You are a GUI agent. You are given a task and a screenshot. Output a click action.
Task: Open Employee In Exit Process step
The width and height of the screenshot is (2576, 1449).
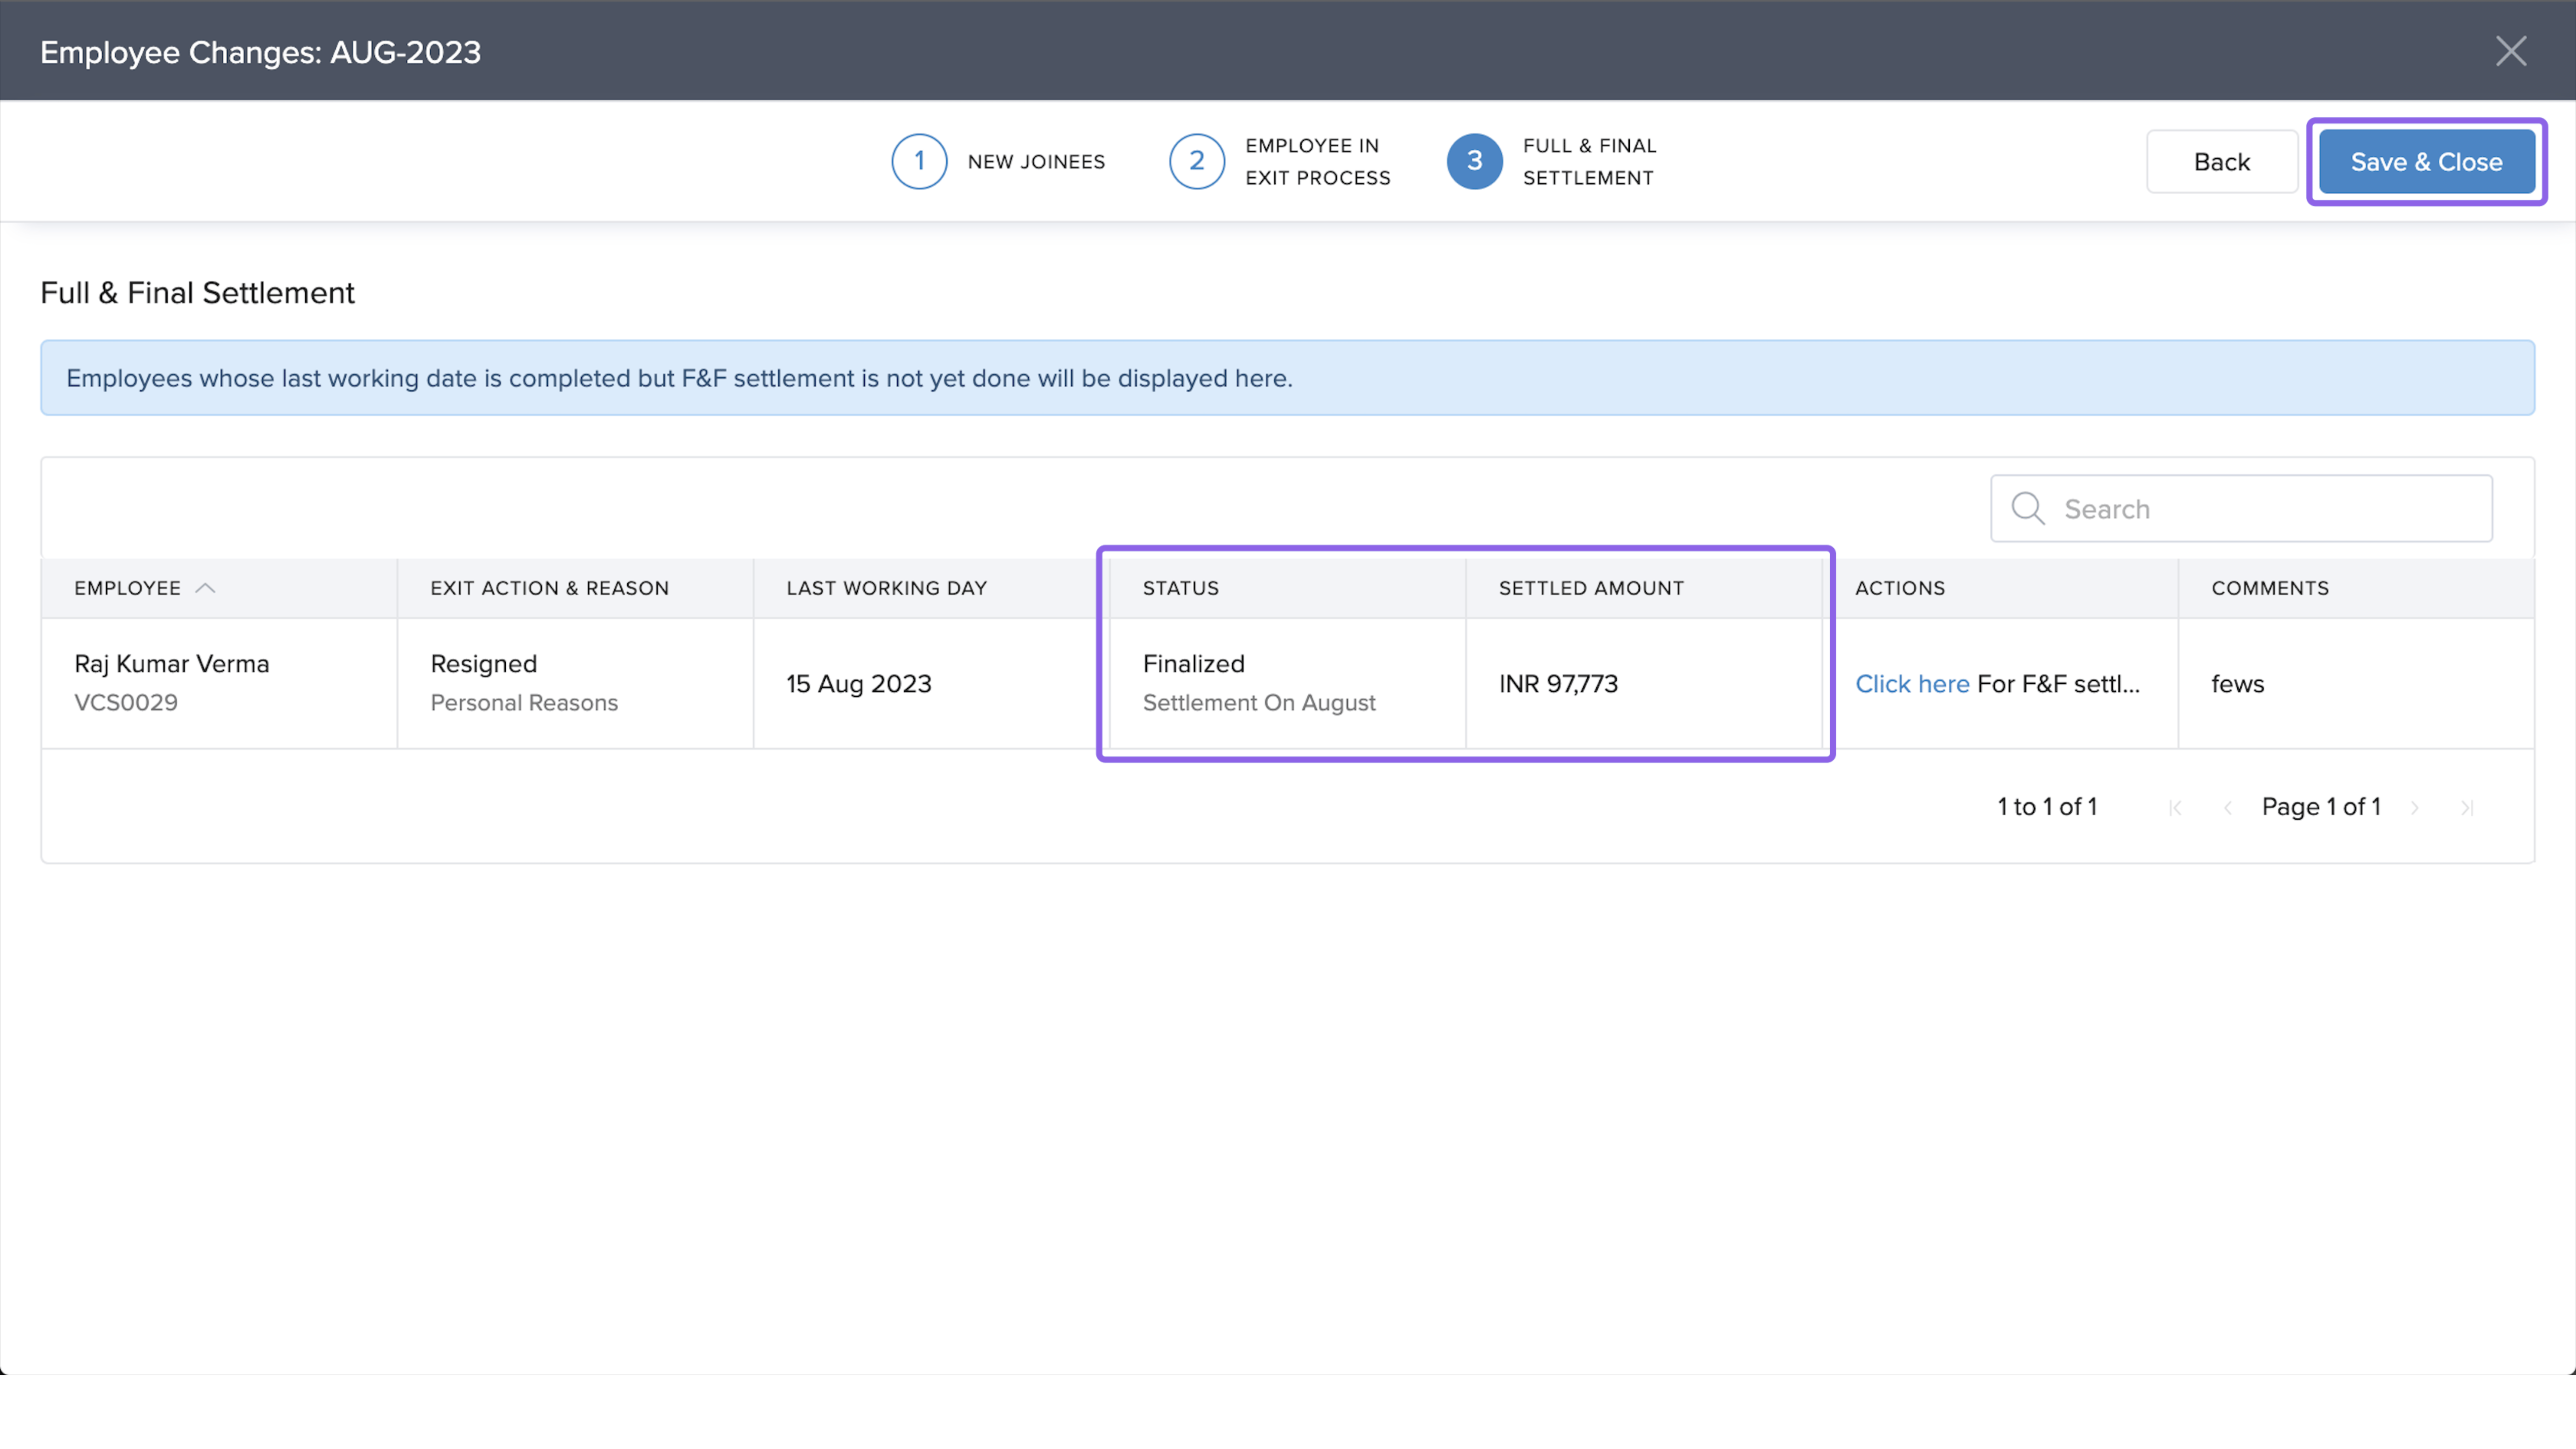[x=1317, y=161]
